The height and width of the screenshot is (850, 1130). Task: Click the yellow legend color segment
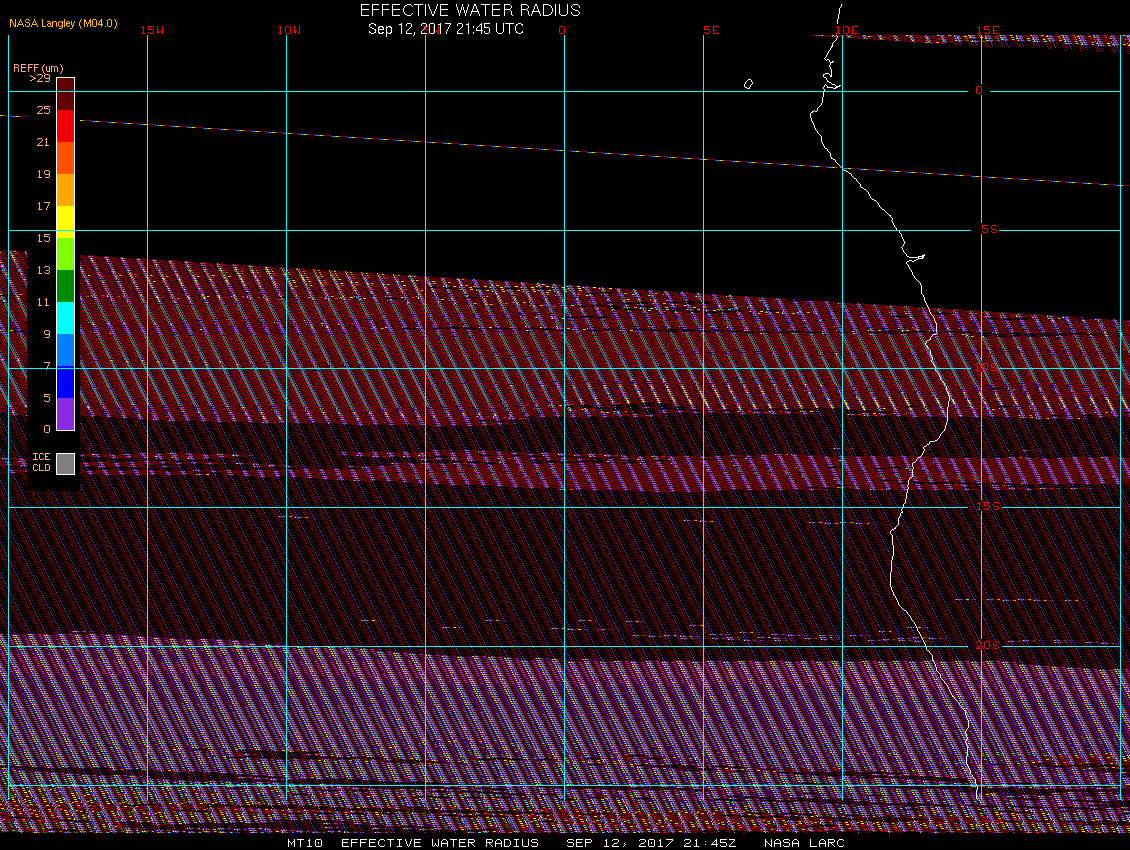(66, 222)
